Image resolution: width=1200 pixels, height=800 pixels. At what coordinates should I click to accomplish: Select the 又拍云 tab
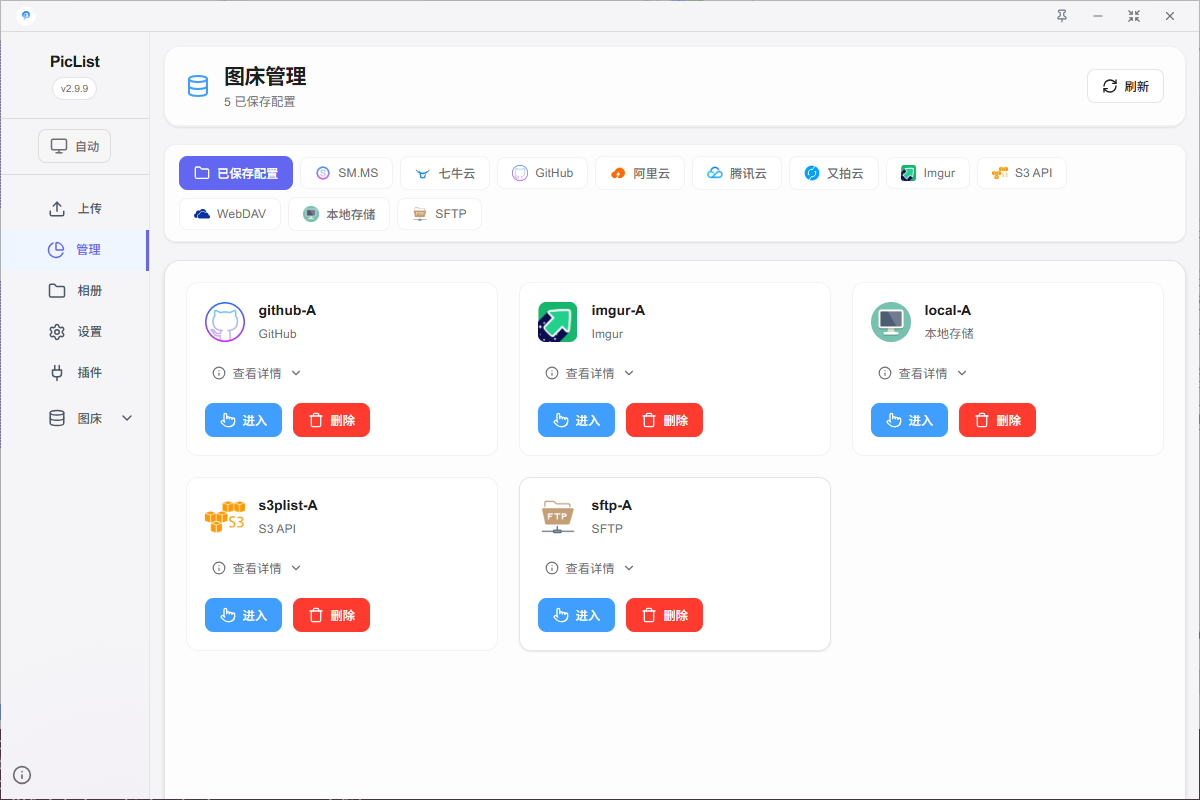(834, 173)
